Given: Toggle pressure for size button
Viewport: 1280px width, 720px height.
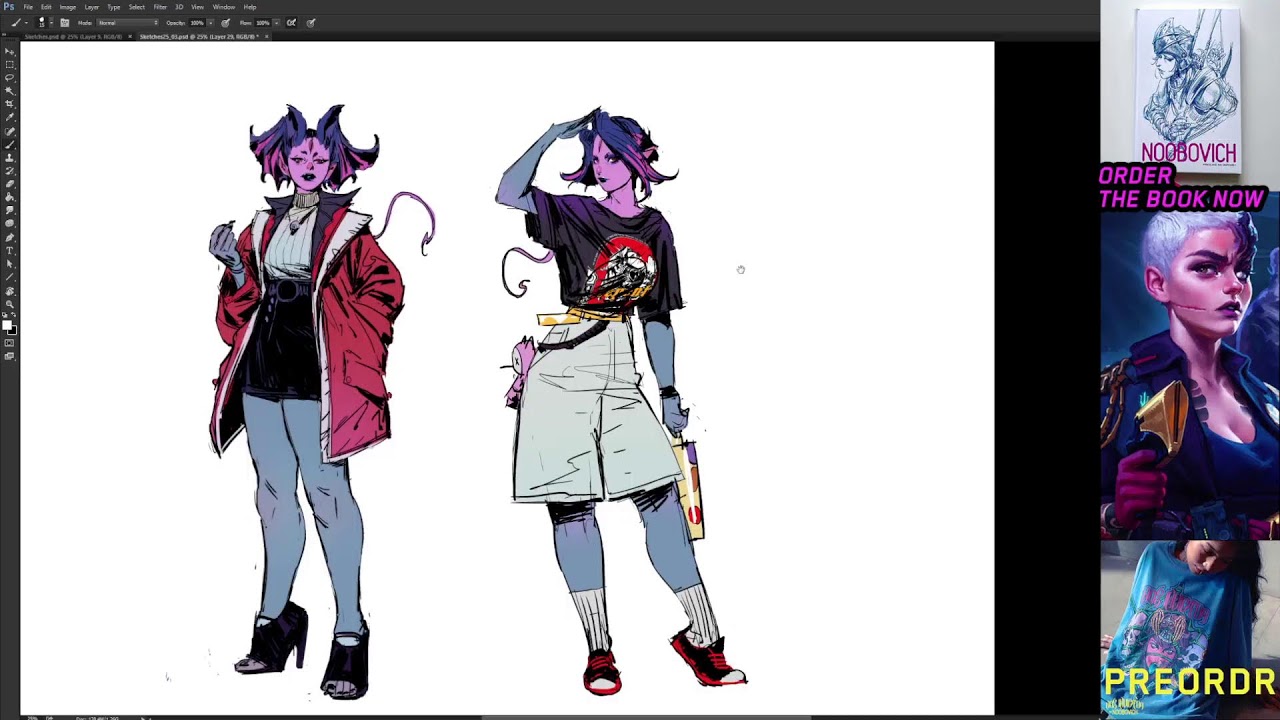Looking at the screenshot, I should pos(311,23).
